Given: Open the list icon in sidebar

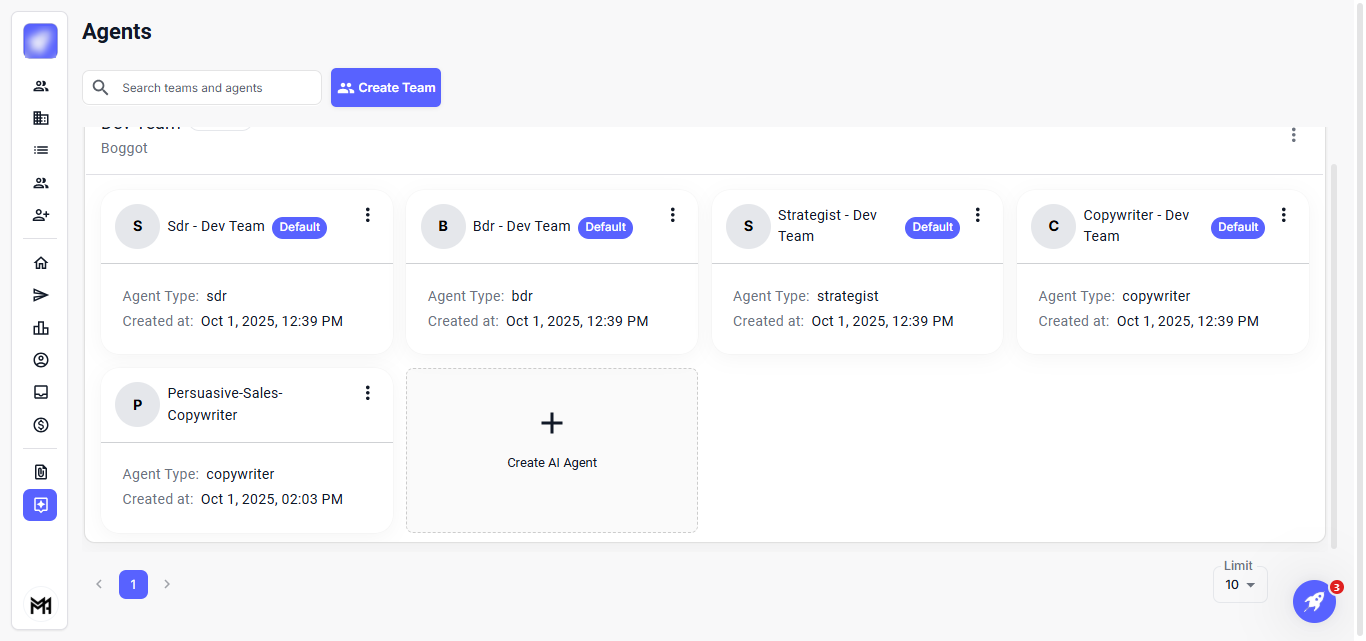Looking at the screenshot, I should 41,150.
